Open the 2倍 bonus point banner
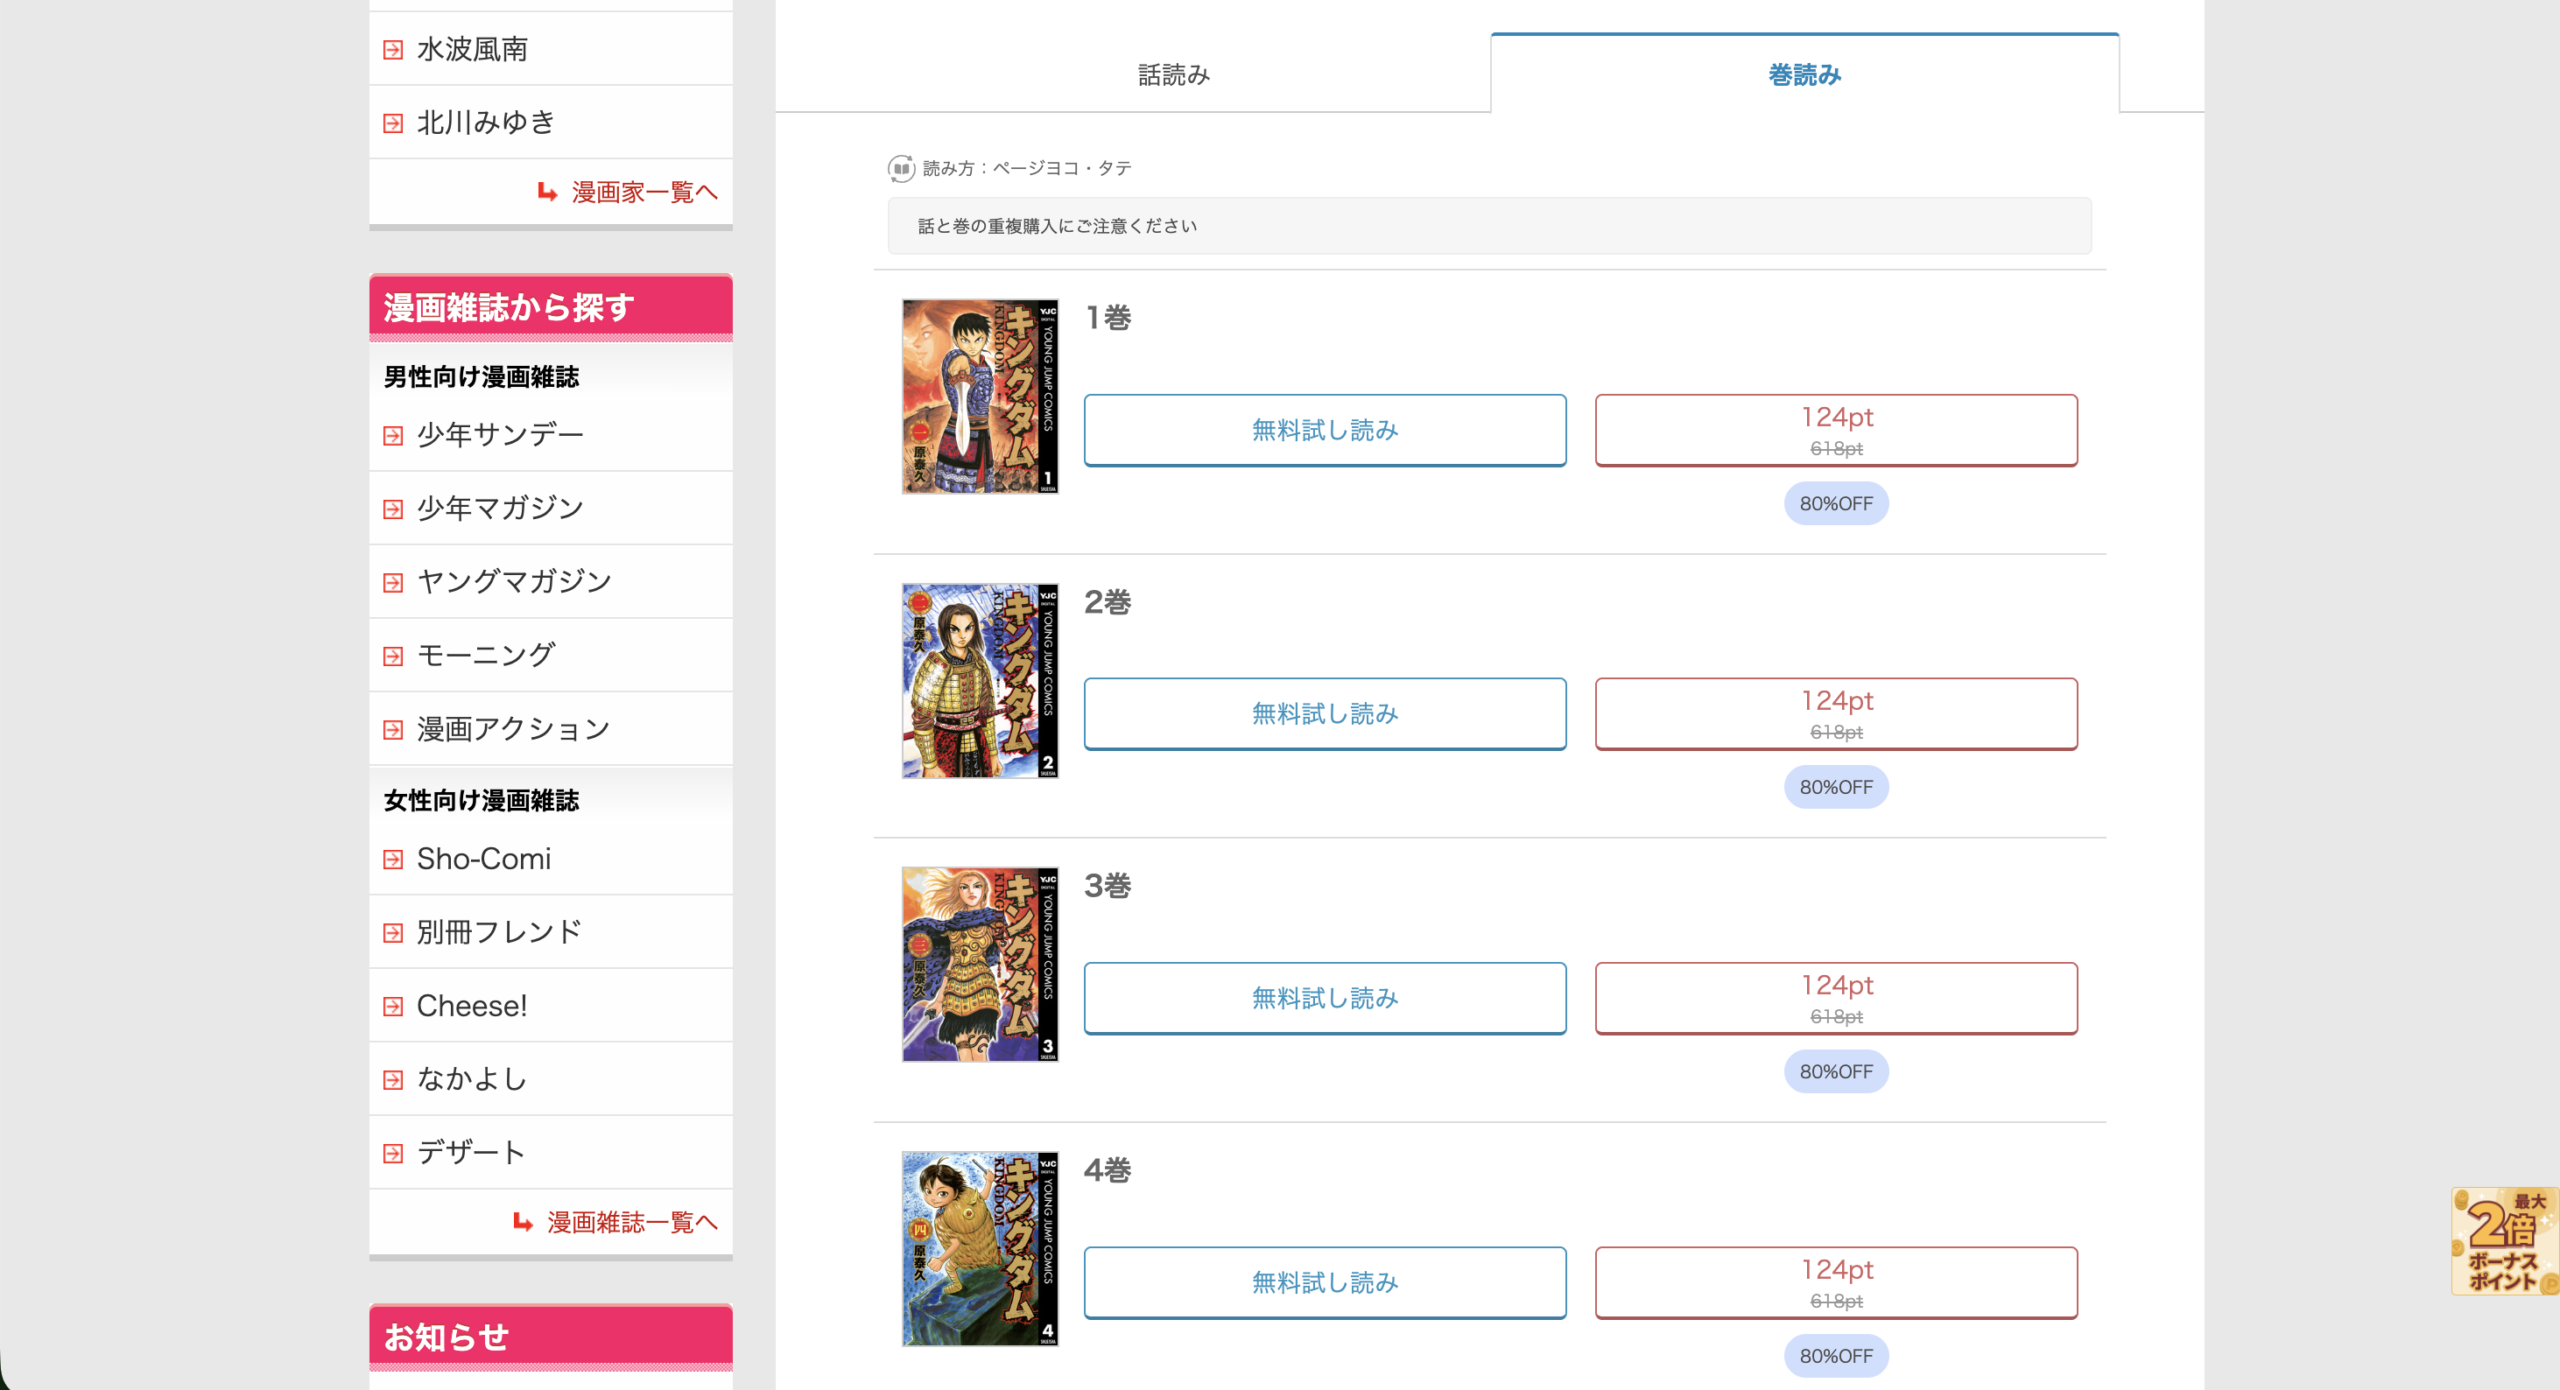Screen dimensions: 2560x1390 click(x=2505, y=1241)
